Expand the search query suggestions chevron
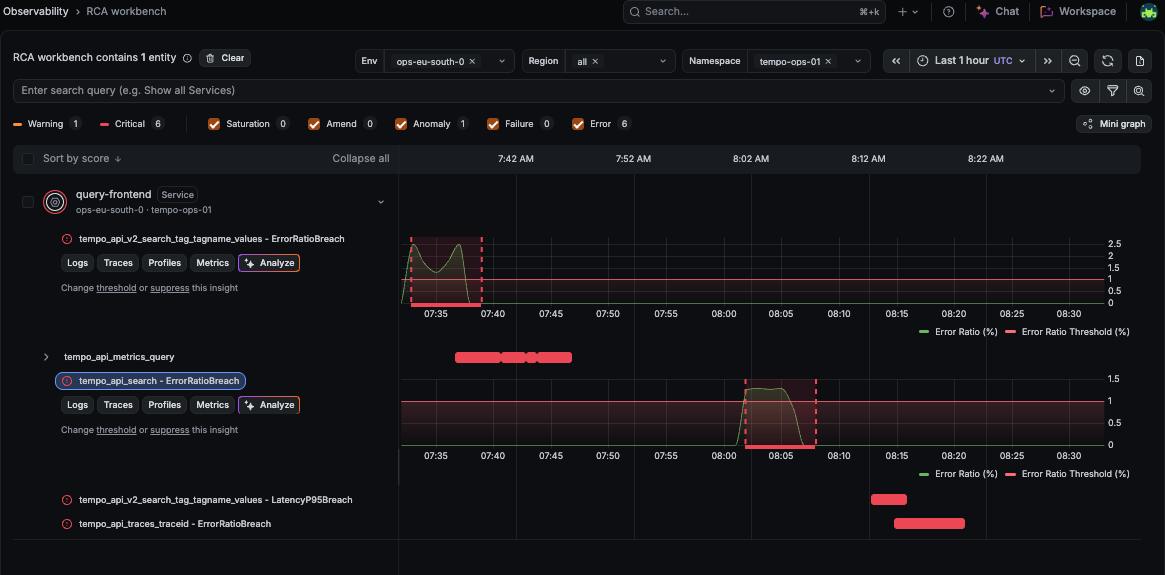Screen dimensions: 1165x575 click(1052, 91)
